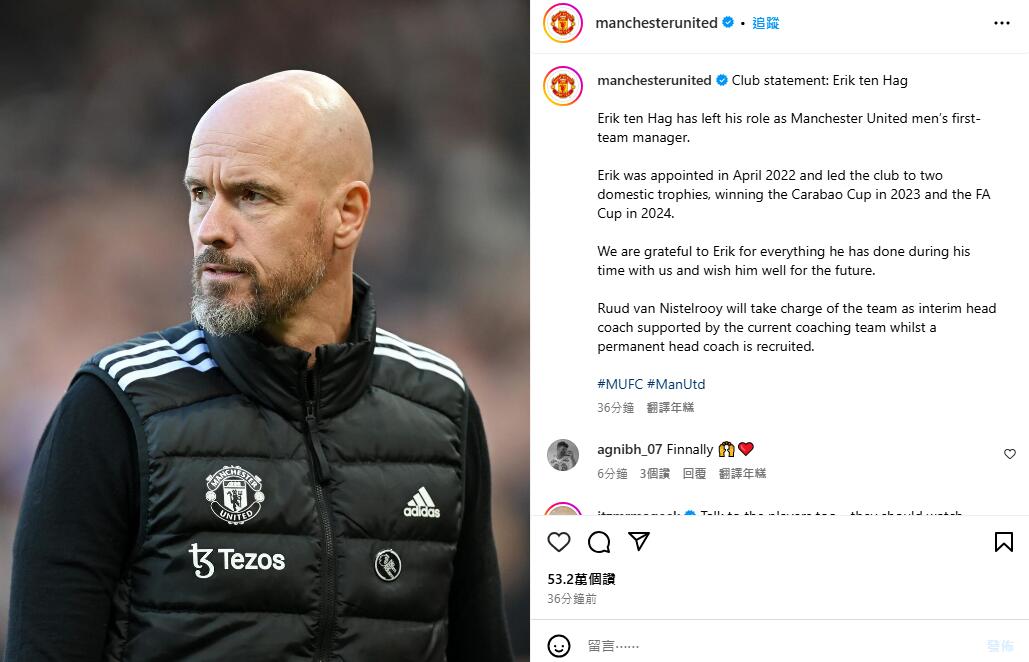Open agnibh_07 username link
1029x662 pixels.
pyautogui.click(x=629, y=449)
